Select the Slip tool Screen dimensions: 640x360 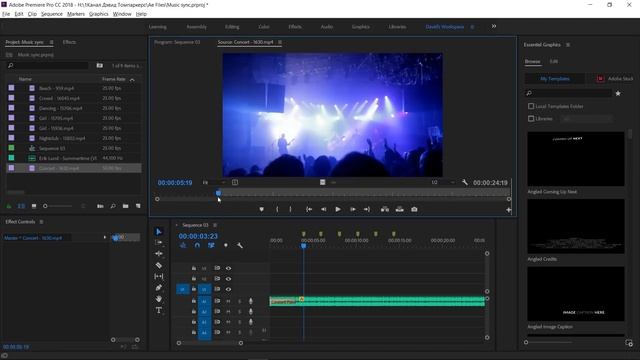click(x=159, y=276)
